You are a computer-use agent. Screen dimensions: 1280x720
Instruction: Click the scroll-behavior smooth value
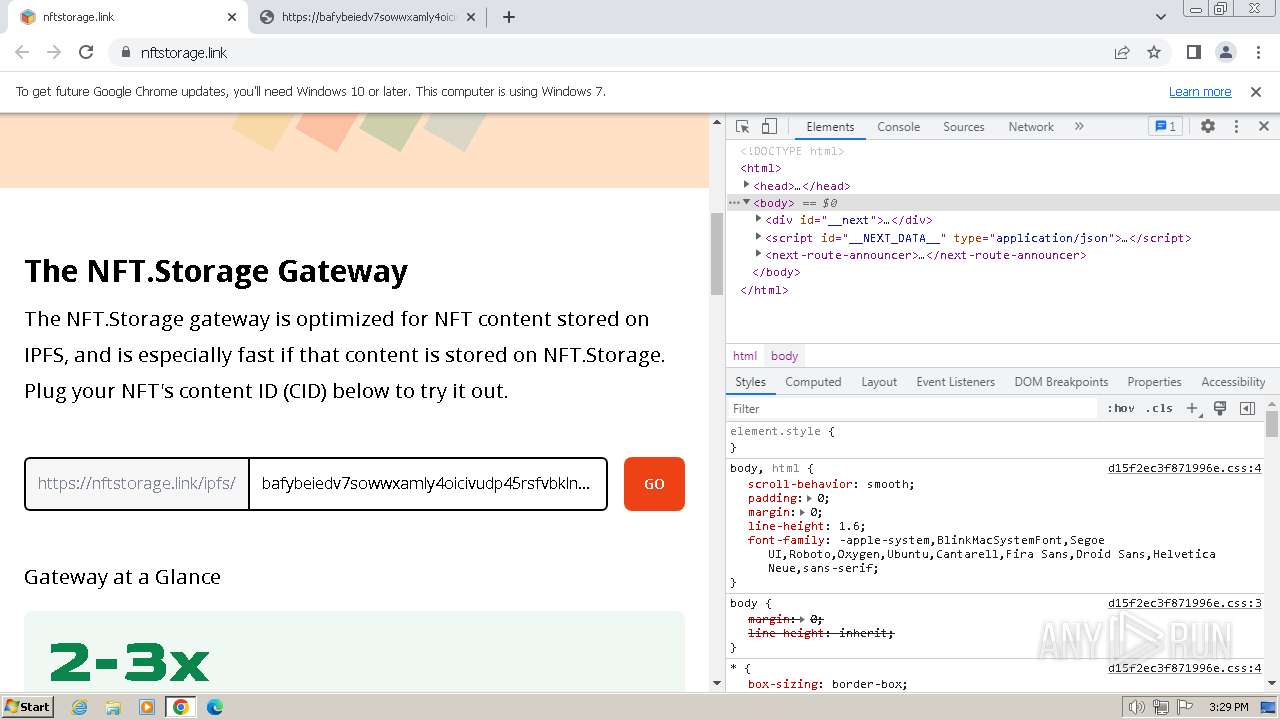click(888, 484)
